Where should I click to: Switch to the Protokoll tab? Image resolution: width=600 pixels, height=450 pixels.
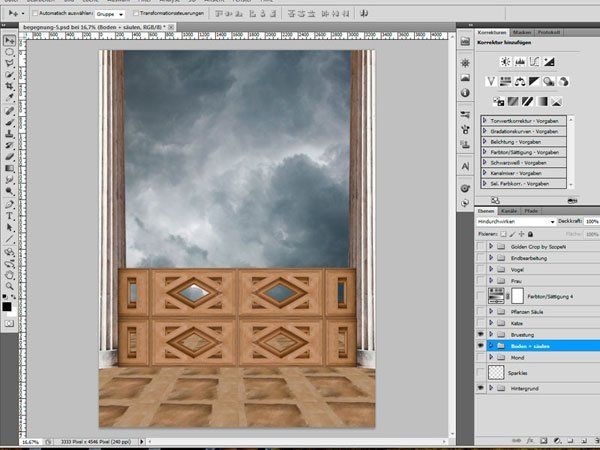549,33
